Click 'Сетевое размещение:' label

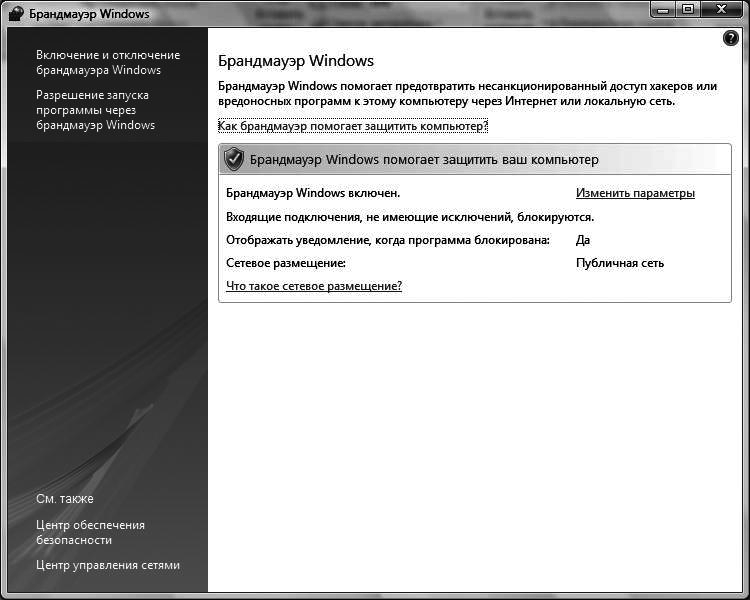tap(286, 263)
